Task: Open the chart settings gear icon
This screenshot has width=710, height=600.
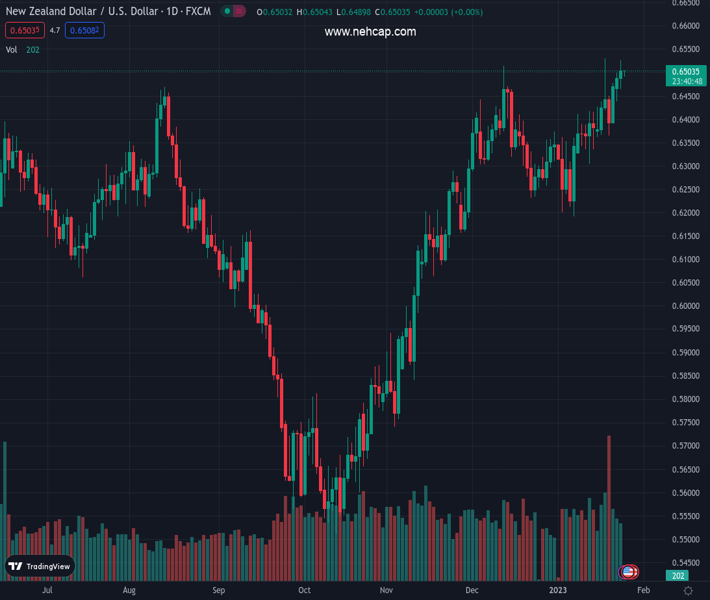Action: [688, 591]
